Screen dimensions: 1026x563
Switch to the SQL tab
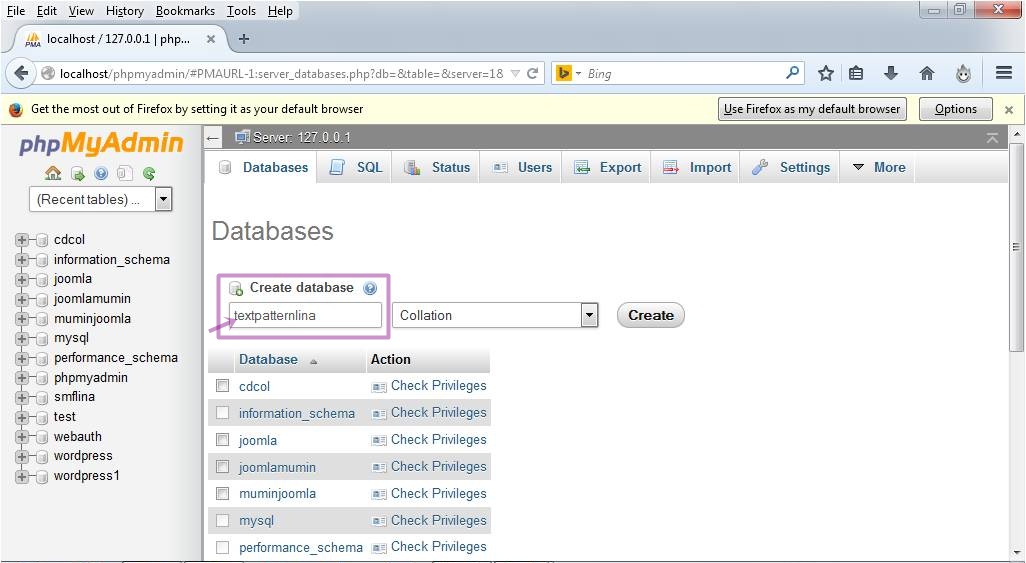pyautogui.click(x=357, y=168)
